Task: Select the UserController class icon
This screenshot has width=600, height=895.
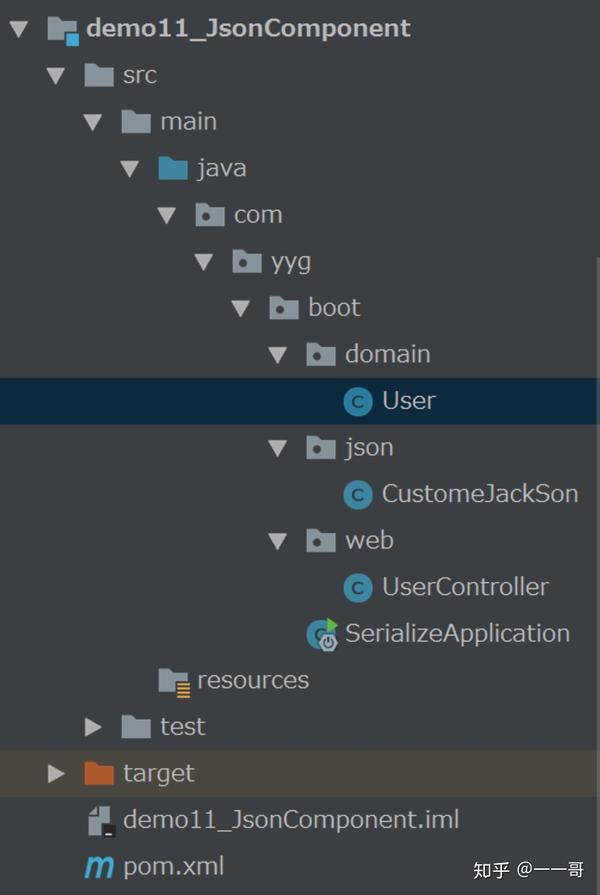Action: [x=358, y=587]
